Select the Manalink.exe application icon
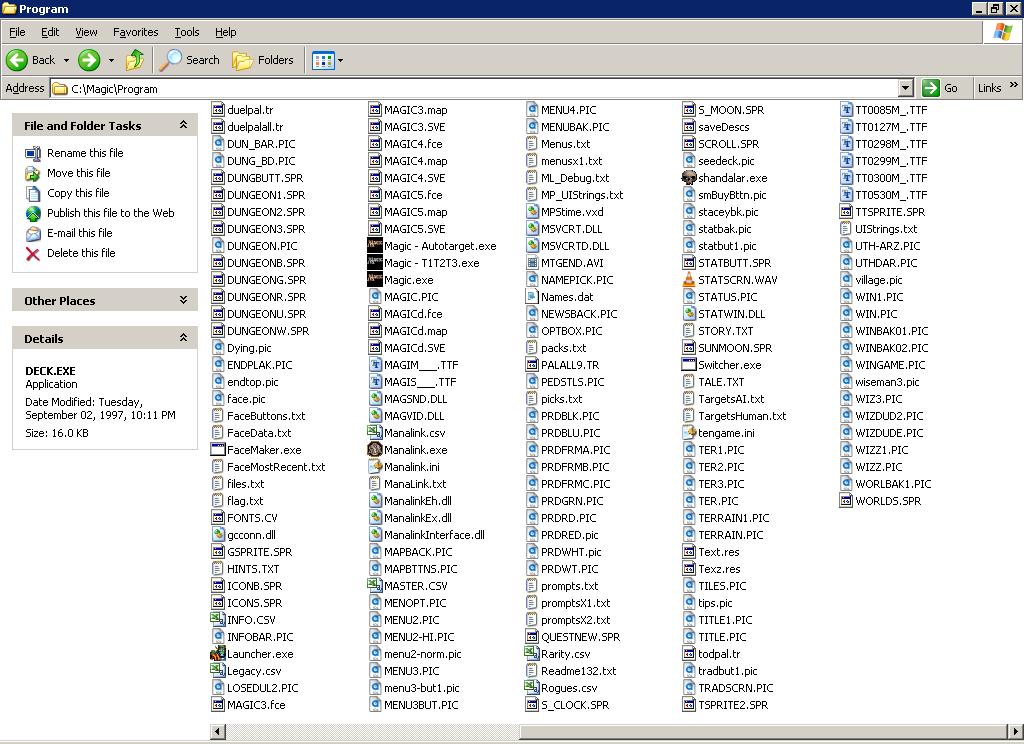 pos(375,449)
